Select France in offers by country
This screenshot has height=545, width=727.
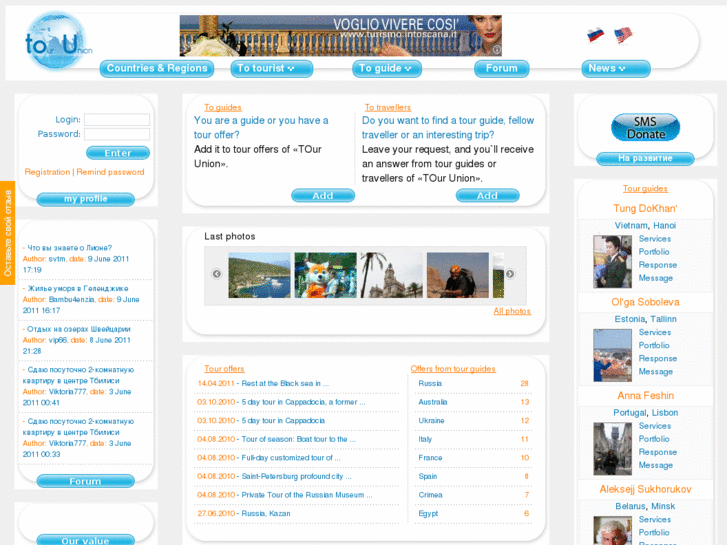click(x=430, y=458)
